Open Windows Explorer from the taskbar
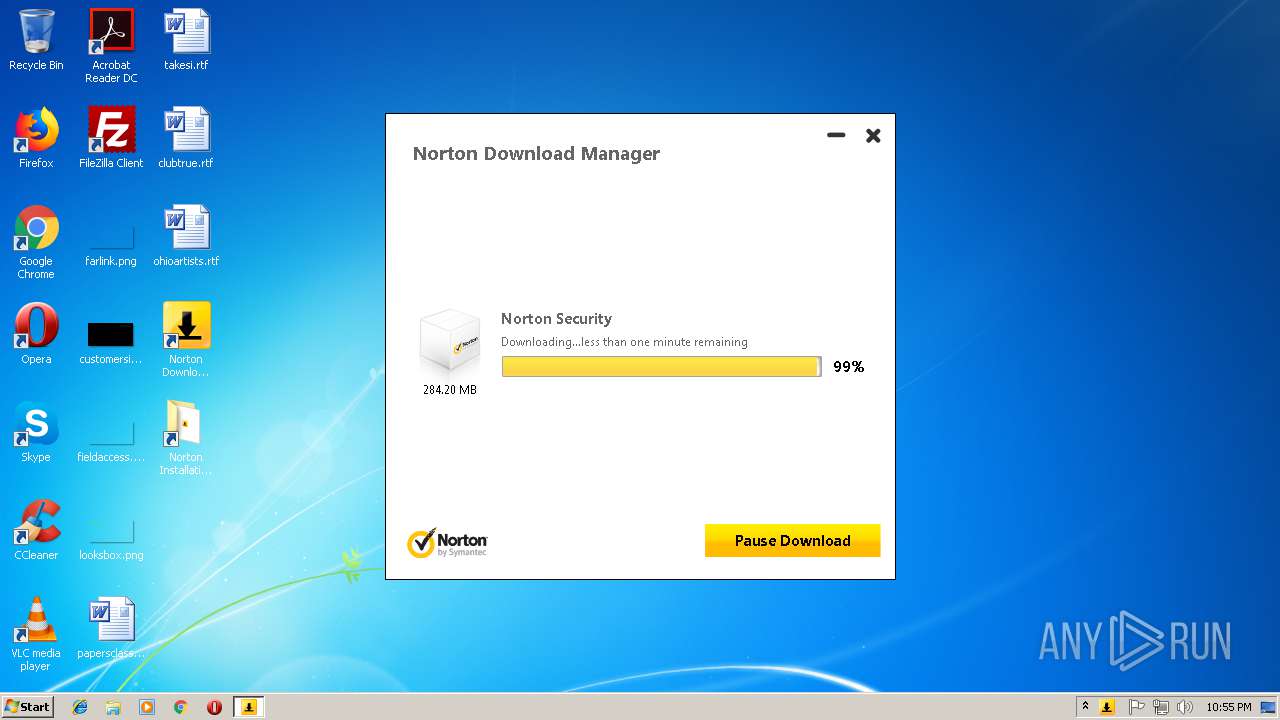 [113, 707]
